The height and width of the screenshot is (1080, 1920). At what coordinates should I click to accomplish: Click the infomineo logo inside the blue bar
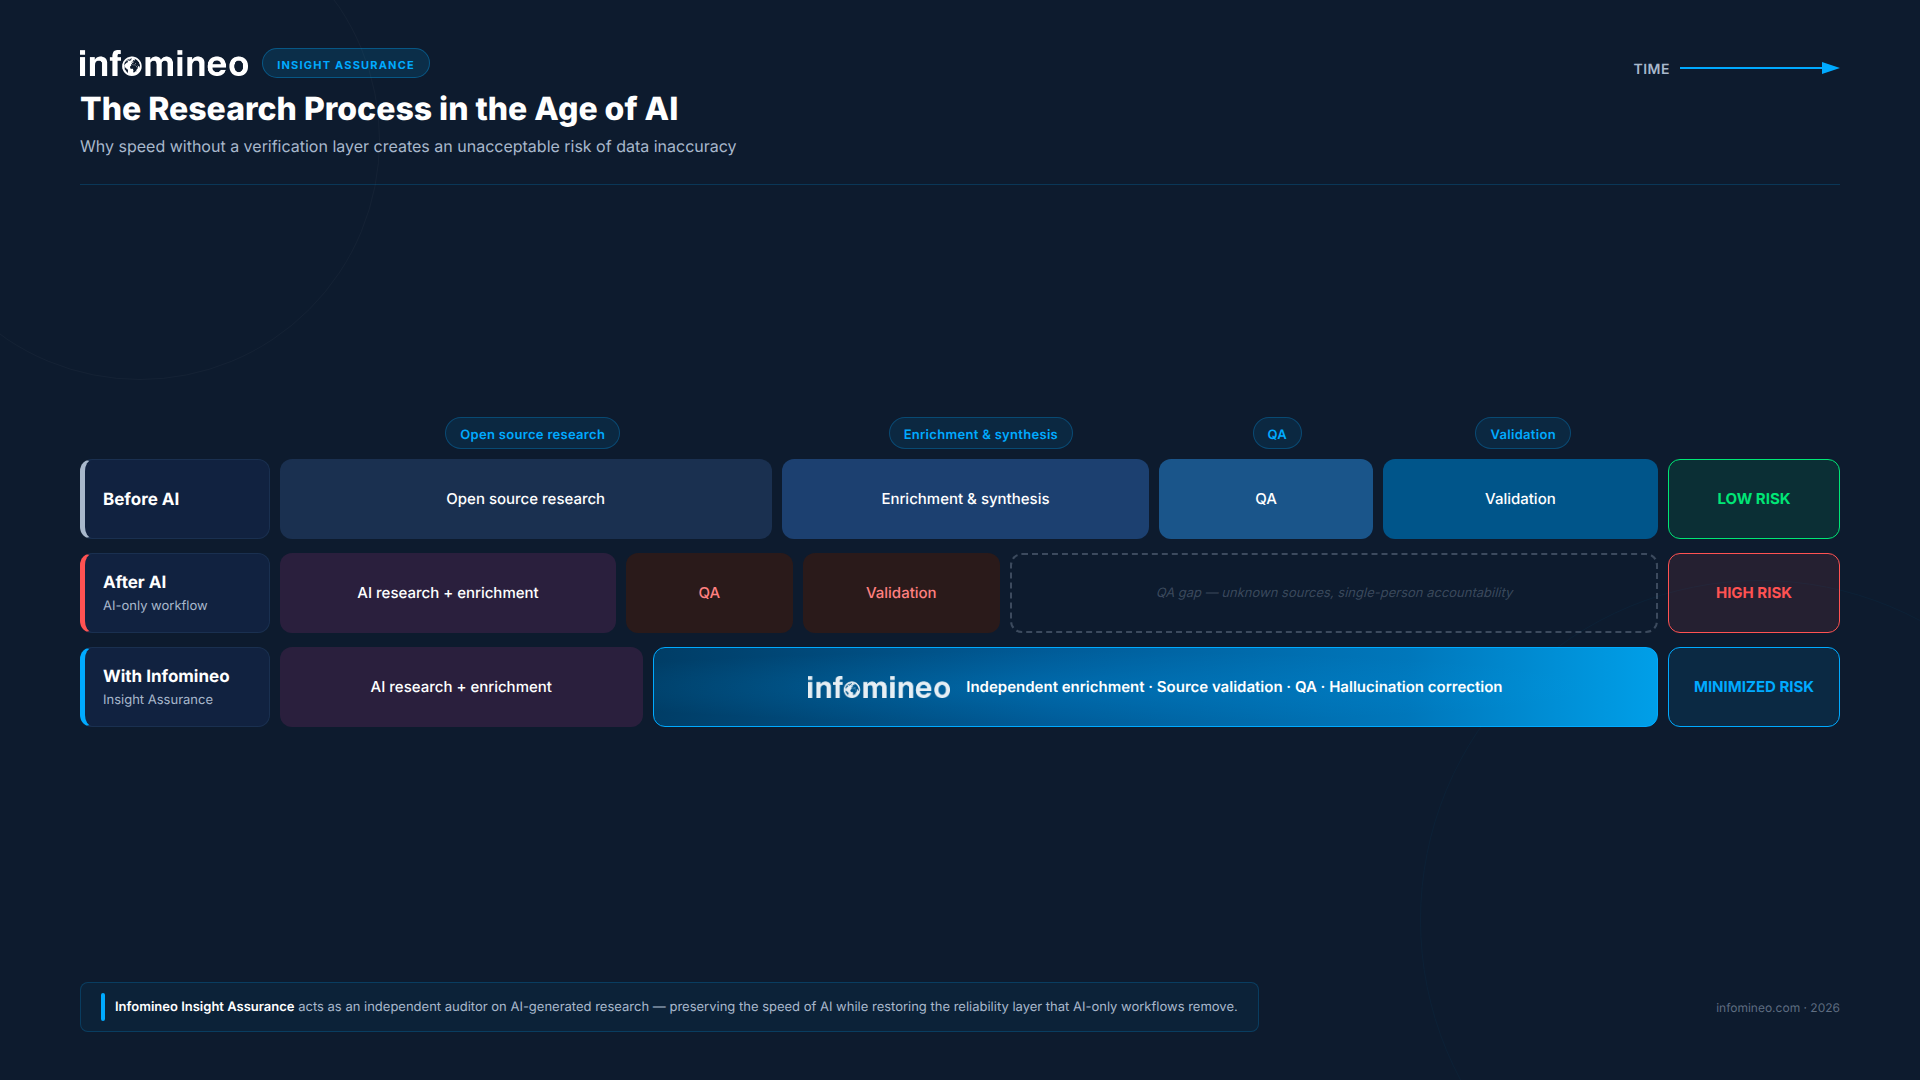click(x=878, y=687)
